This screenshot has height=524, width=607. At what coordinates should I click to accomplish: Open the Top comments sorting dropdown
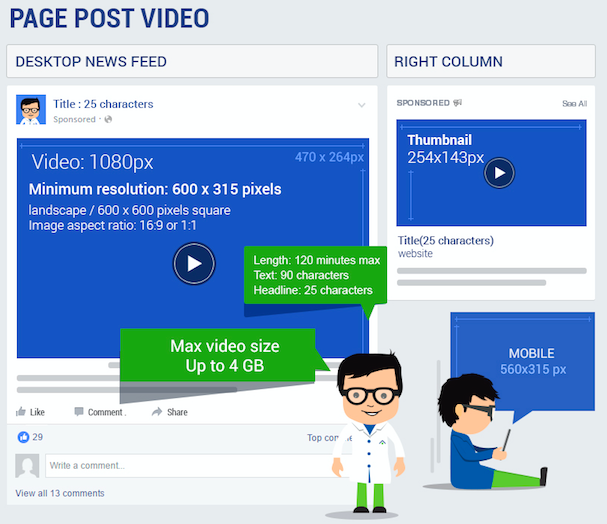[x=329, y=438]
